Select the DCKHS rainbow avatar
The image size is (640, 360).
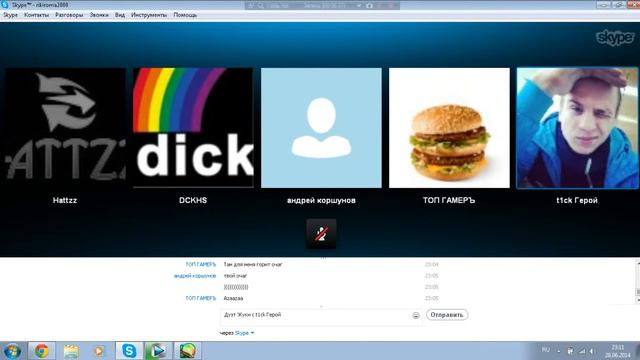click(193, 128)
